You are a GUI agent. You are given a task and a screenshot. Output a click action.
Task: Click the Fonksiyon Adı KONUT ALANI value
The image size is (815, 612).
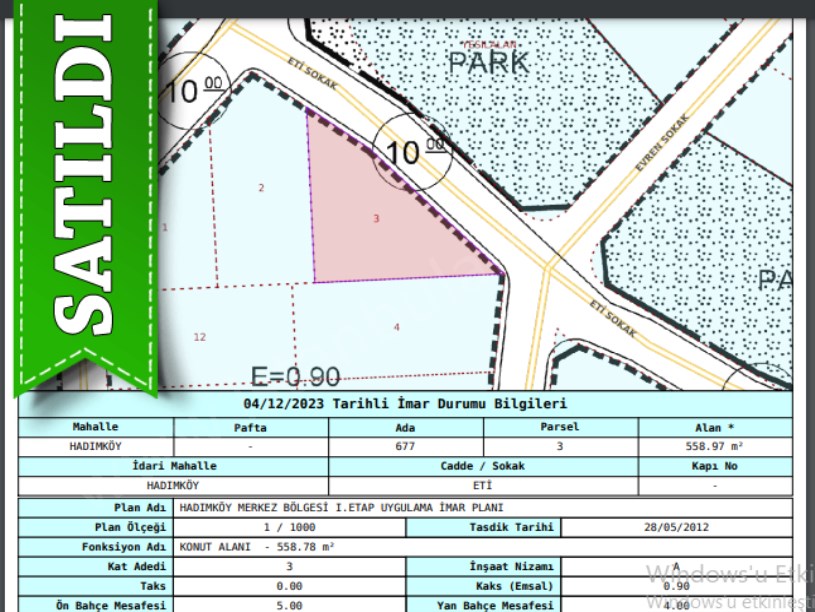click(257, 547)
